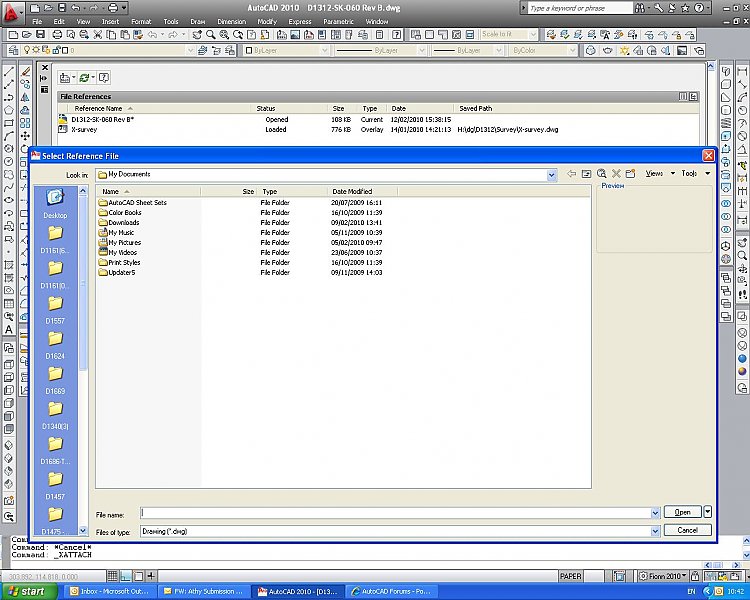Click in the File name input field

coord(400,512)
